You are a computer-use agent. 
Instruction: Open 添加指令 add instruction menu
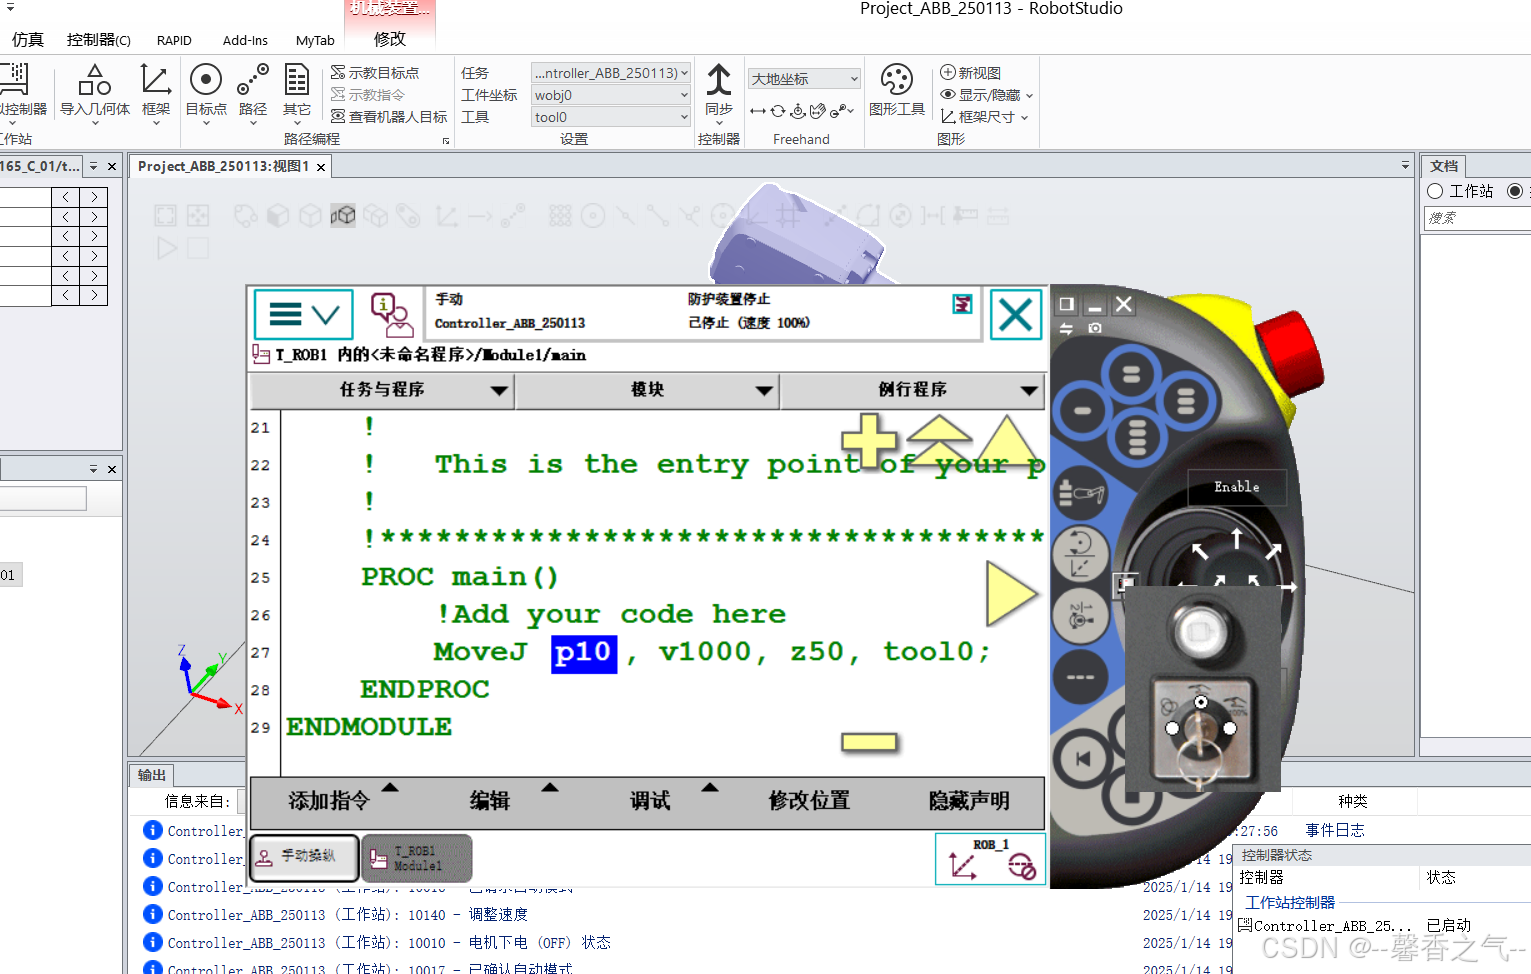point(329,801)
